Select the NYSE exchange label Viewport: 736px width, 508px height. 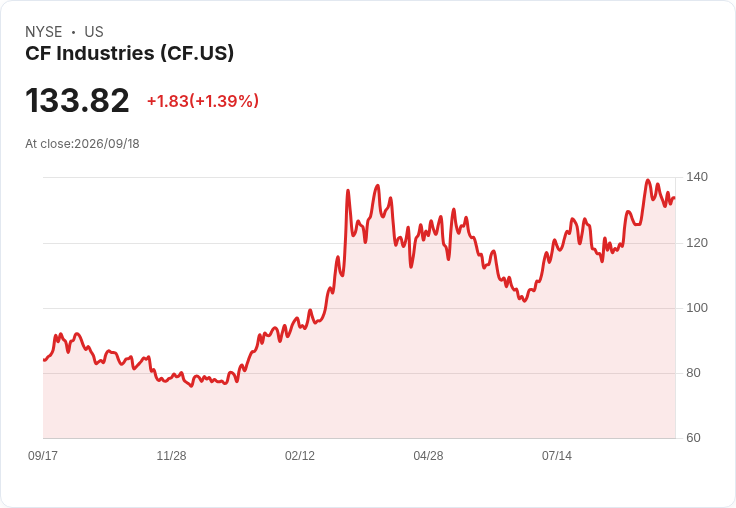tap(44, 32)
